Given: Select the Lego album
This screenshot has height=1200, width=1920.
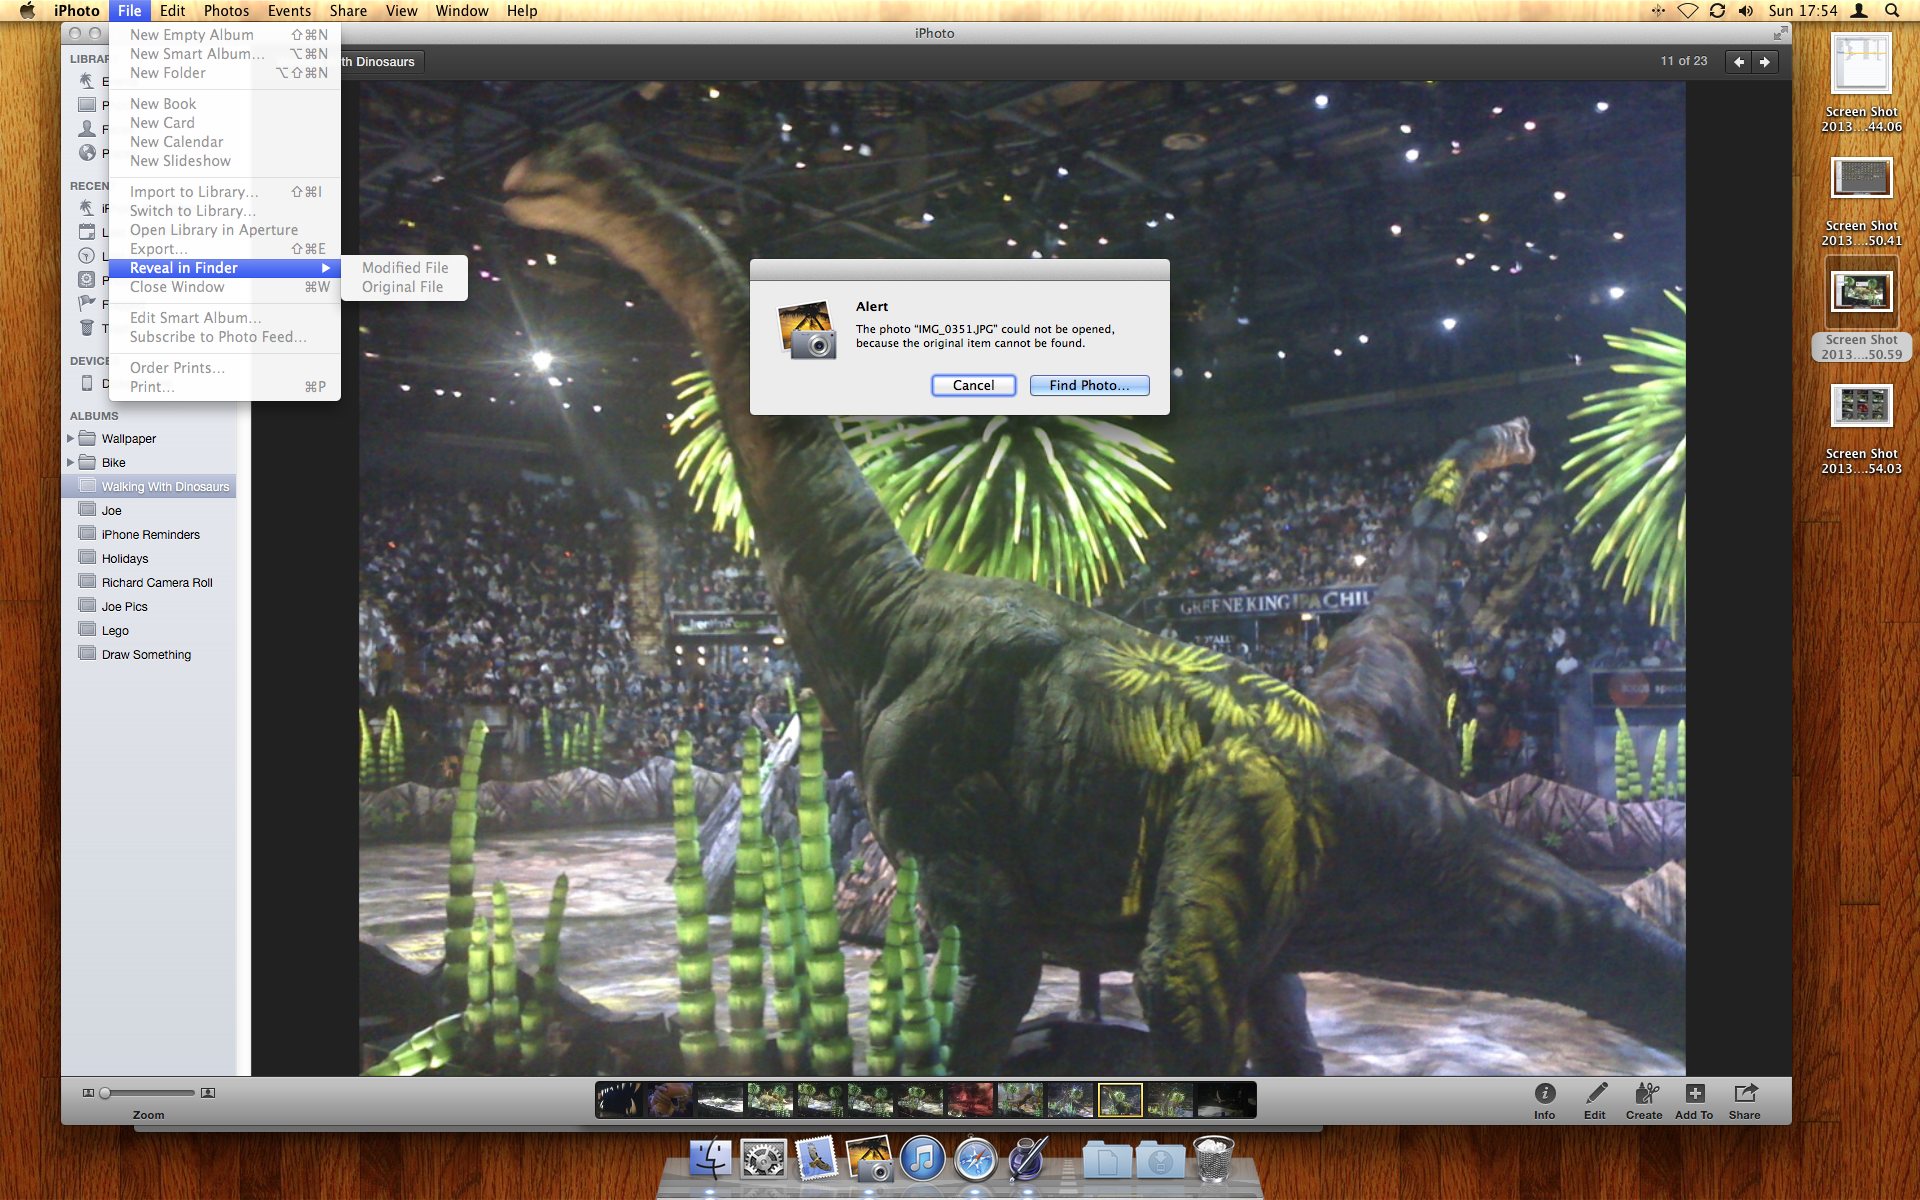Looking at the screenshot, I should 149,631.
